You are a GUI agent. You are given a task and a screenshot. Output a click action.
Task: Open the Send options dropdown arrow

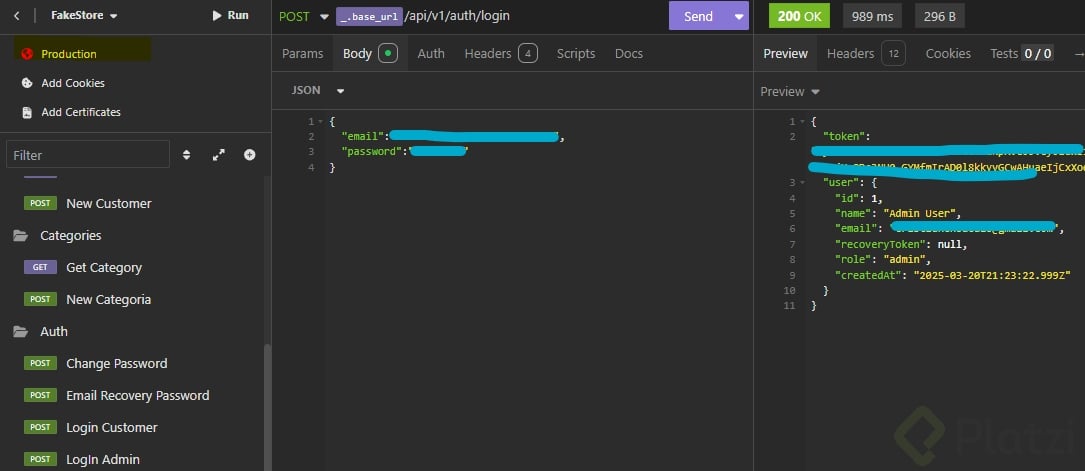pos(739,16)
